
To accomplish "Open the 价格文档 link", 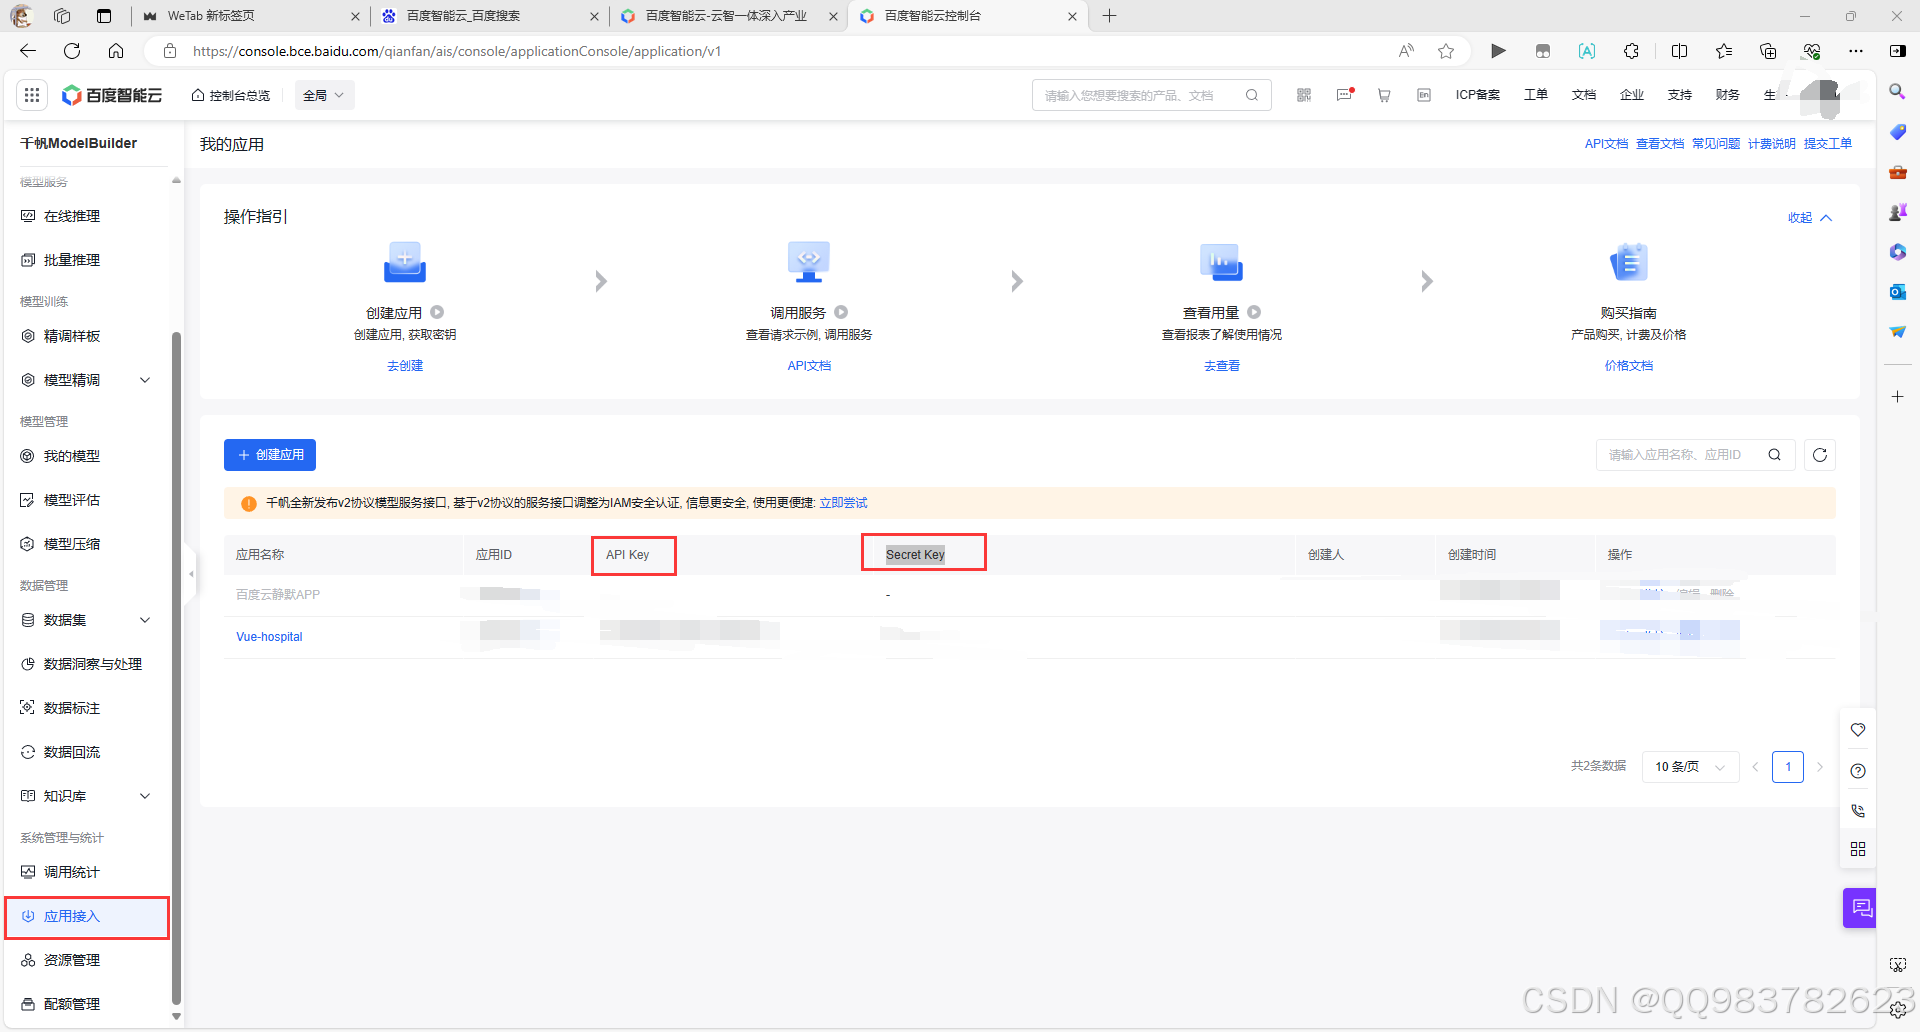I will 1629,366.
